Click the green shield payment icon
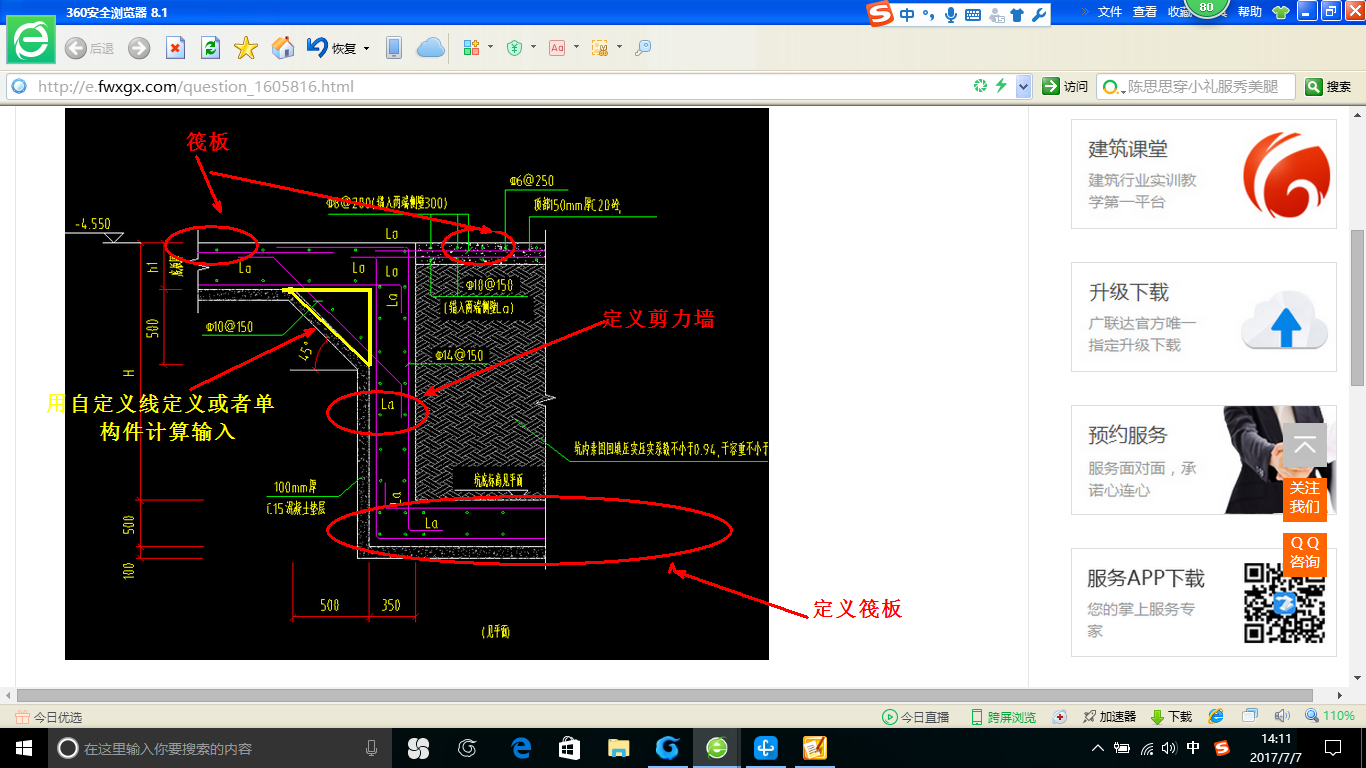The image size is (1366, 768). (x=514, y=48)
